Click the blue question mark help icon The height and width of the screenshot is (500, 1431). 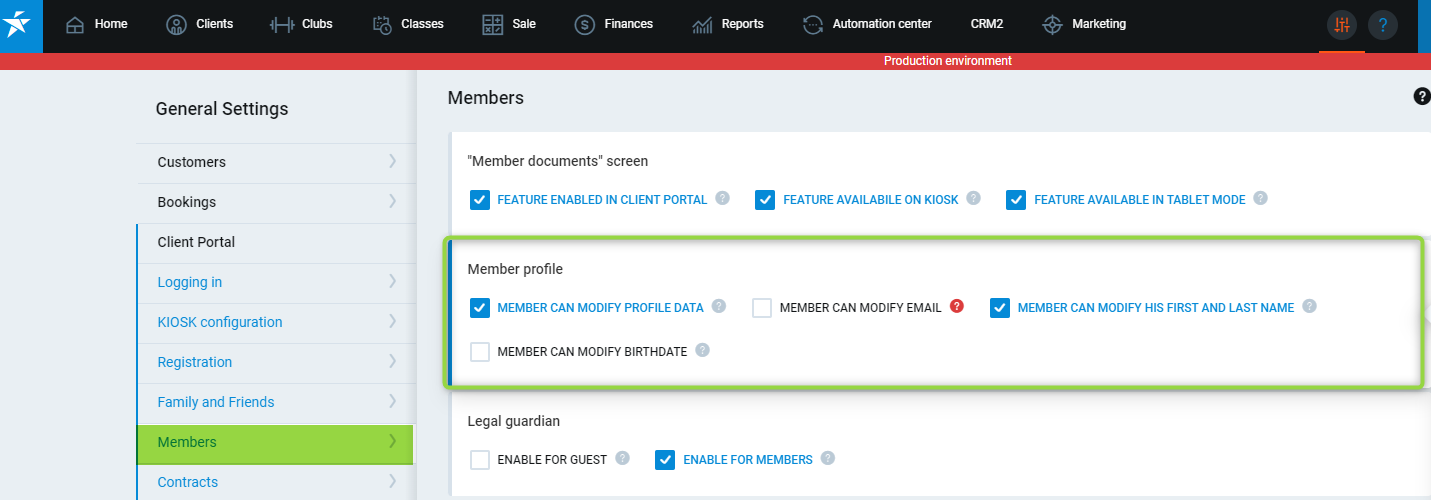pyautogui.click(x=1383, y=25)
